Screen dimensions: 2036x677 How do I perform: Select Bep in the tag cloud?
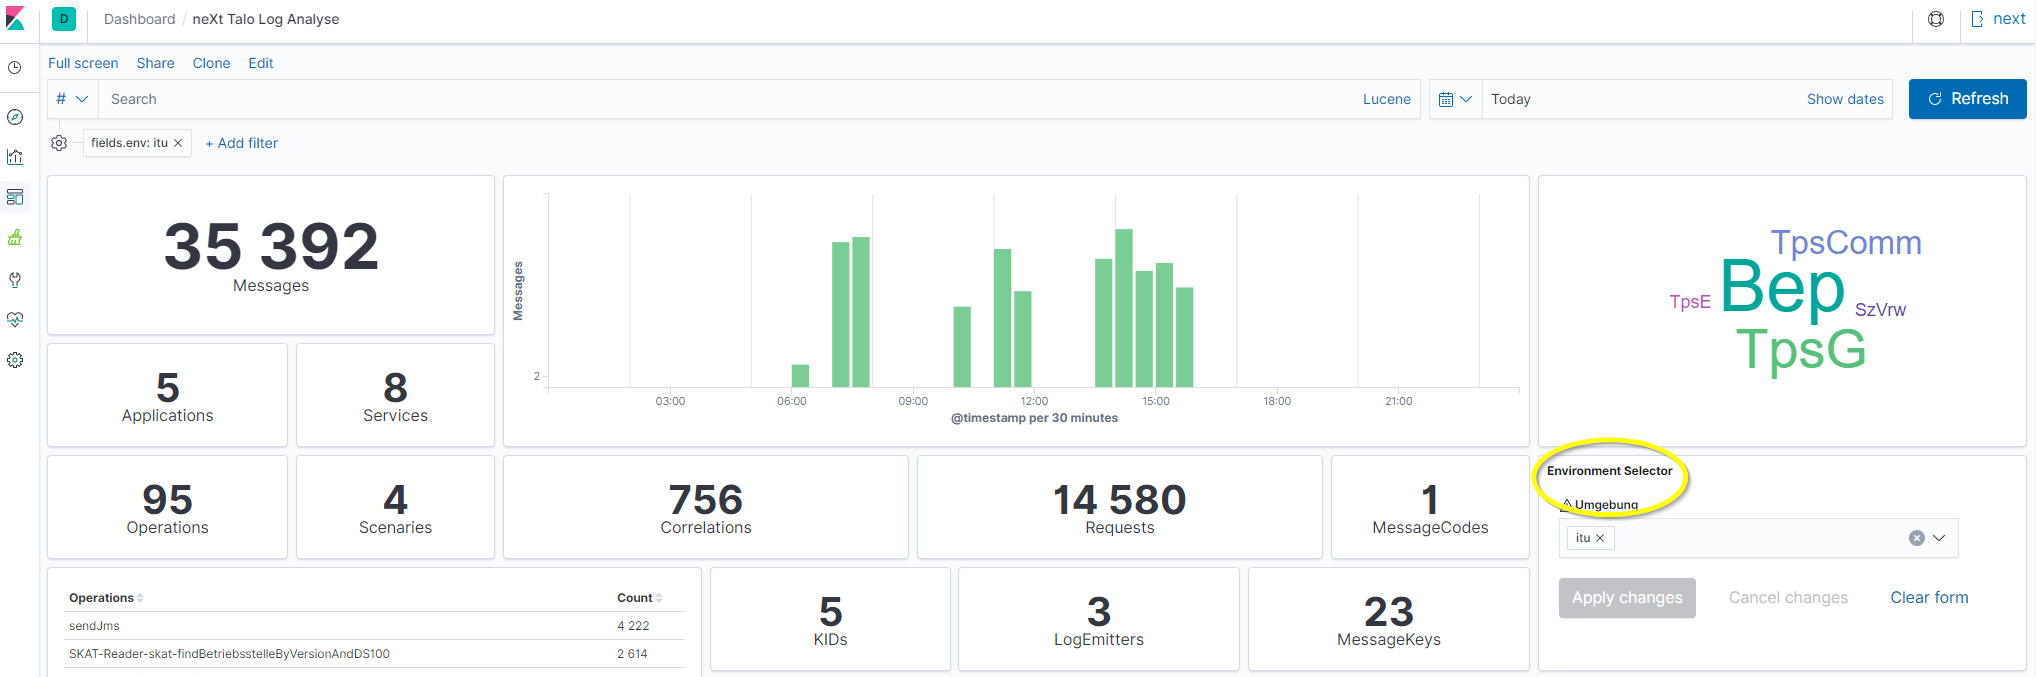point(1782,288)
